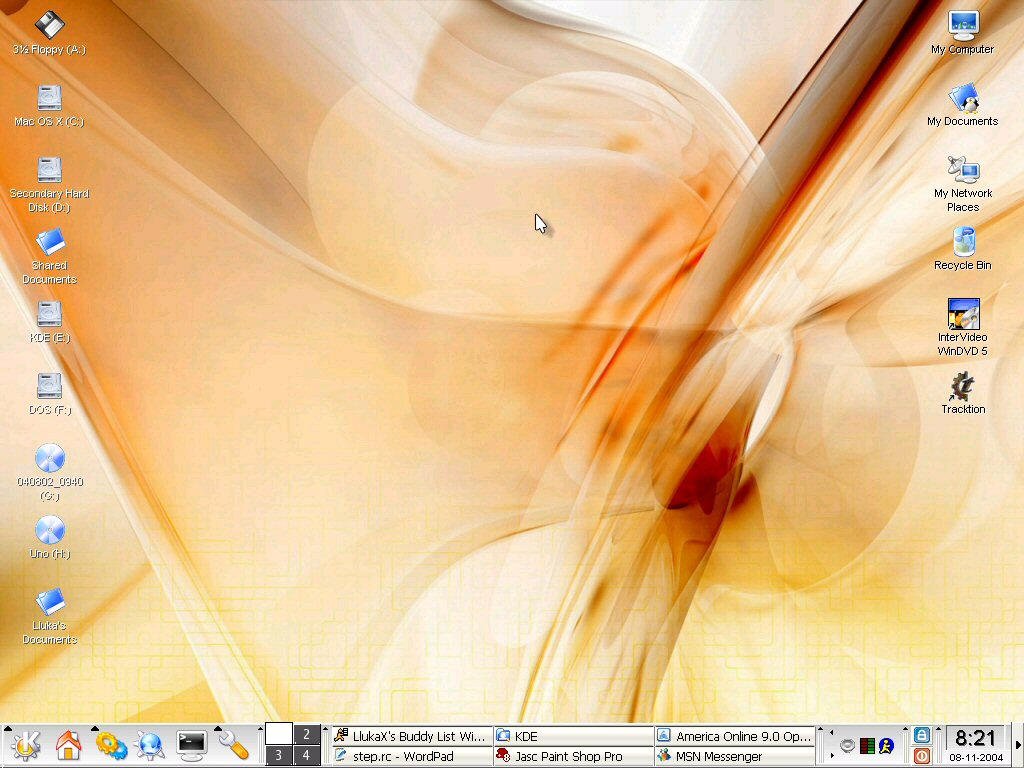Switch to virtual desktop 2 in pager
The height and width of the screenshot is (768, 1024).
point(306,734)
